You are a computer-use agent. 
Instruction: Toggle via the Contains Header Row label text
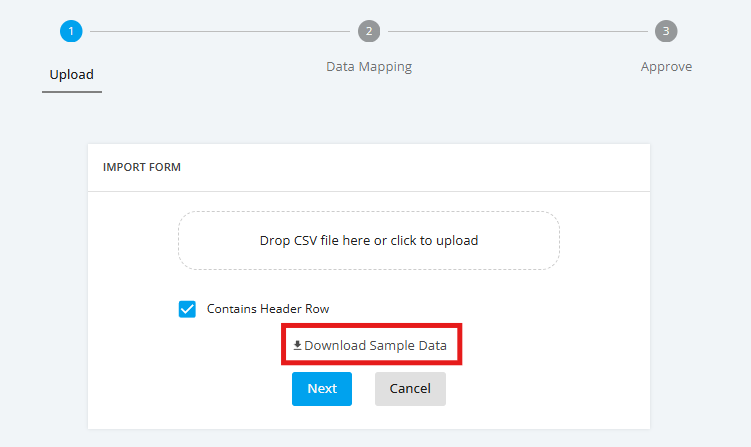(x=268, y=309)
